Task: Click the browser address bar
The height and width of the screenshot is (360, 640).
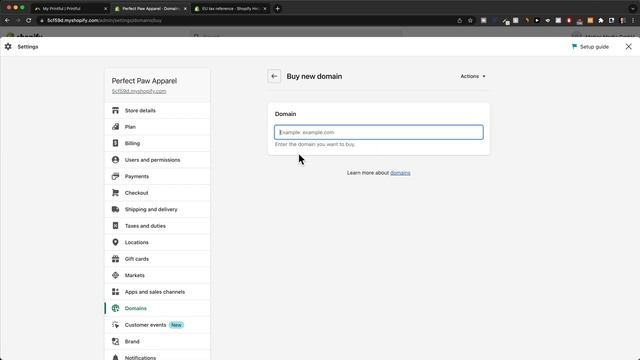Action: [245, 20]
